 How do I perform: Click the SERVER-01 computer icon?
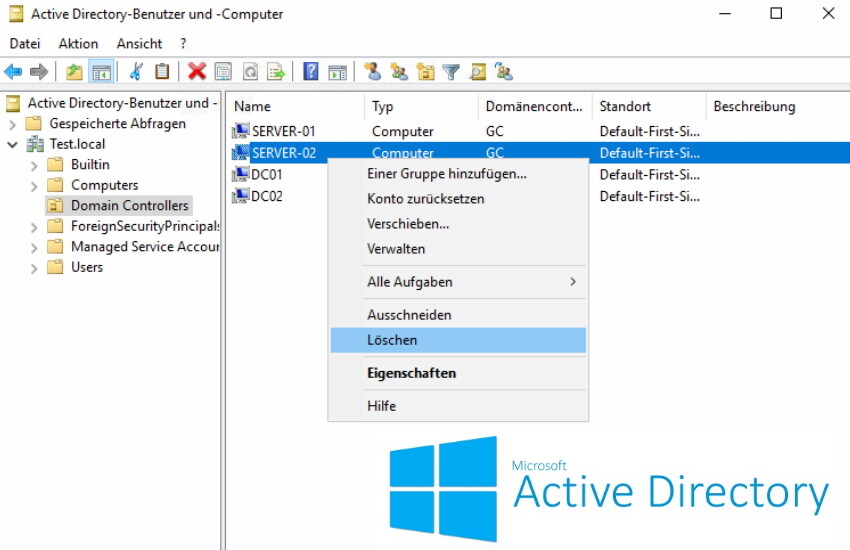[241, 131]
